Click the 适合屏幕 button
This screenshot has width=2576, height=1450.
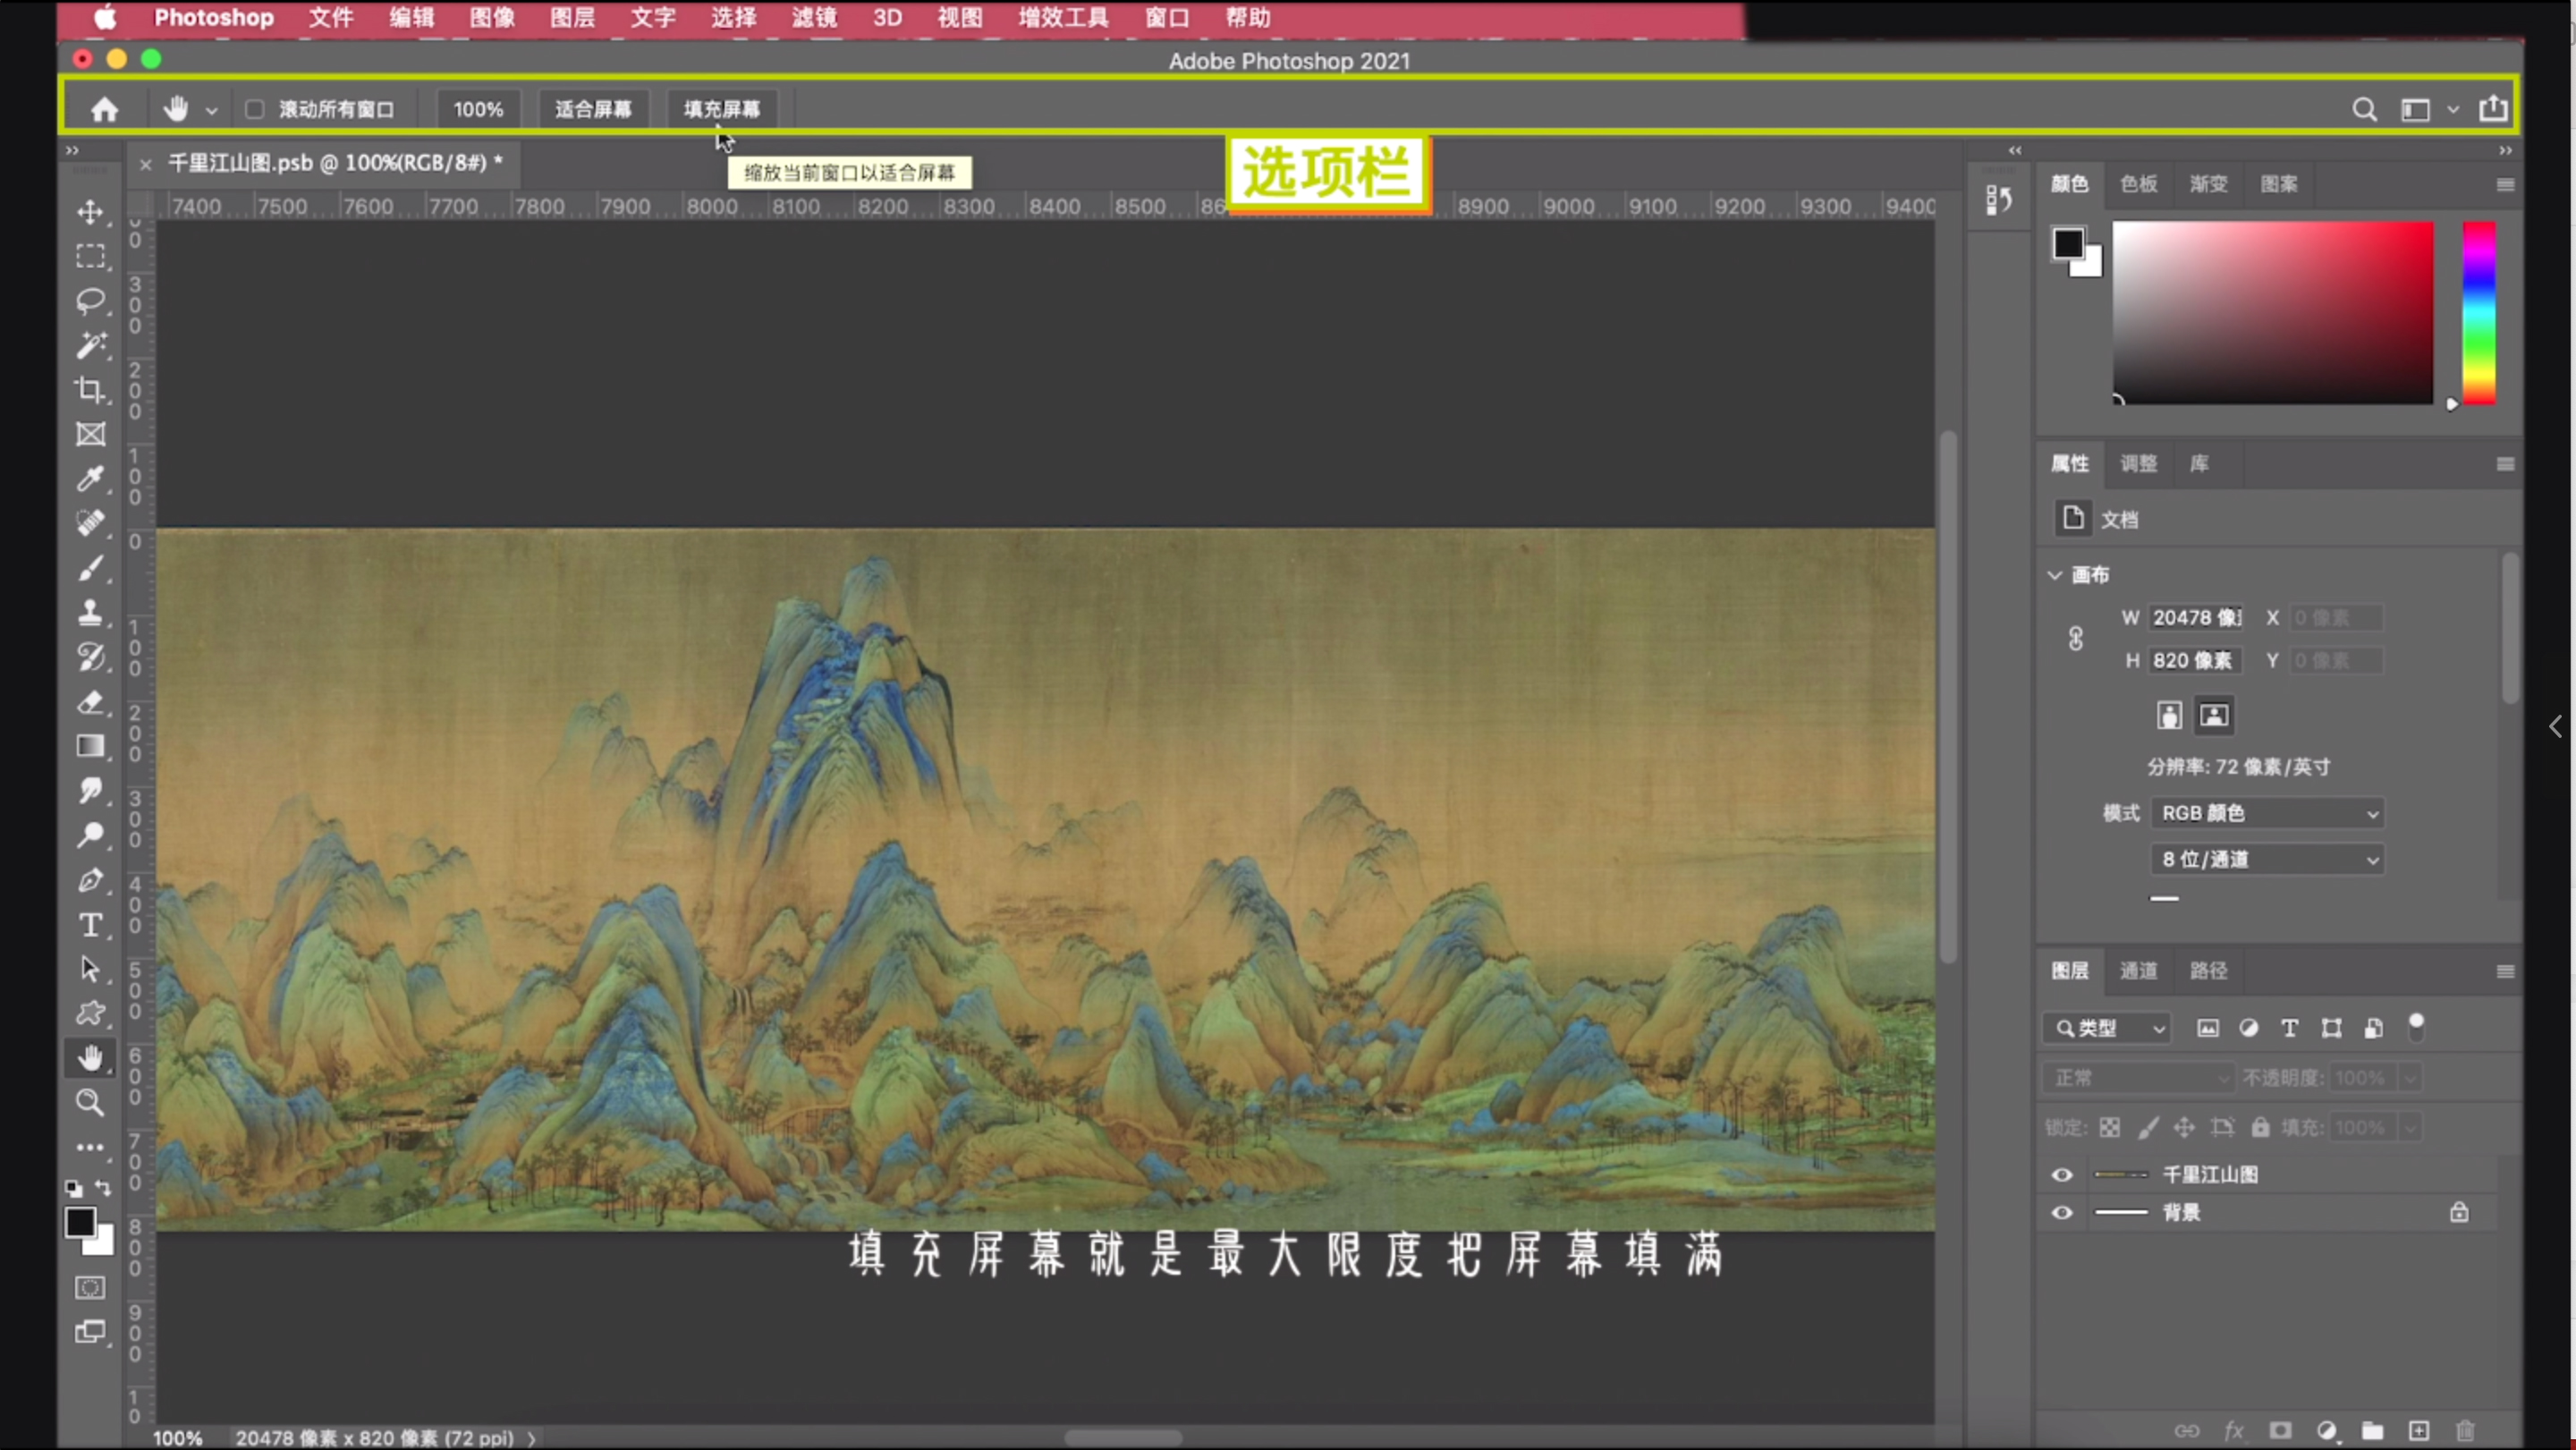(593, 109)
